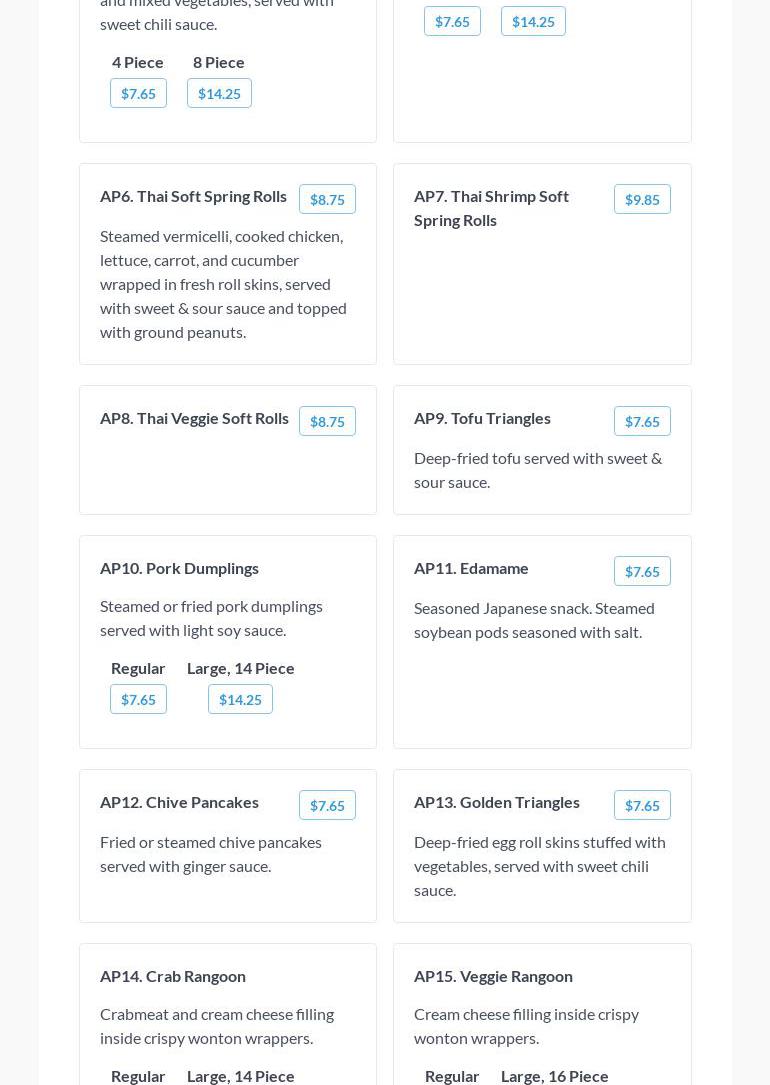770x1085 pixels.
Task: Click the $8.75 price for Thai Soft Spring Rolls
Action: pyautogui.click(x=327, y=200)
